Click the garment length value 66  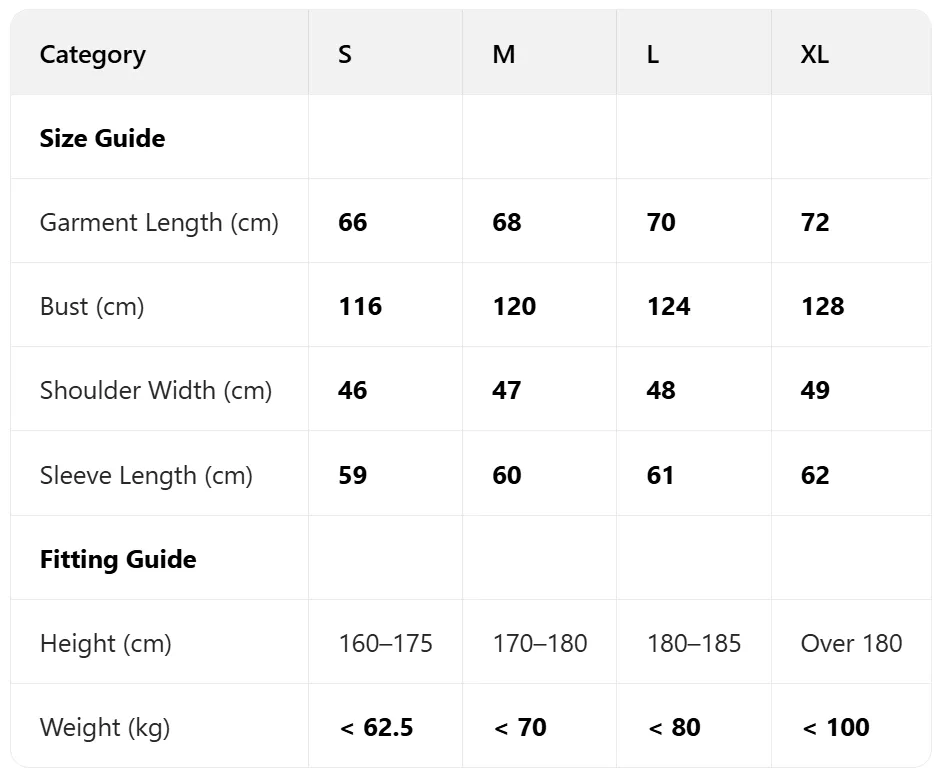(353, 222)
